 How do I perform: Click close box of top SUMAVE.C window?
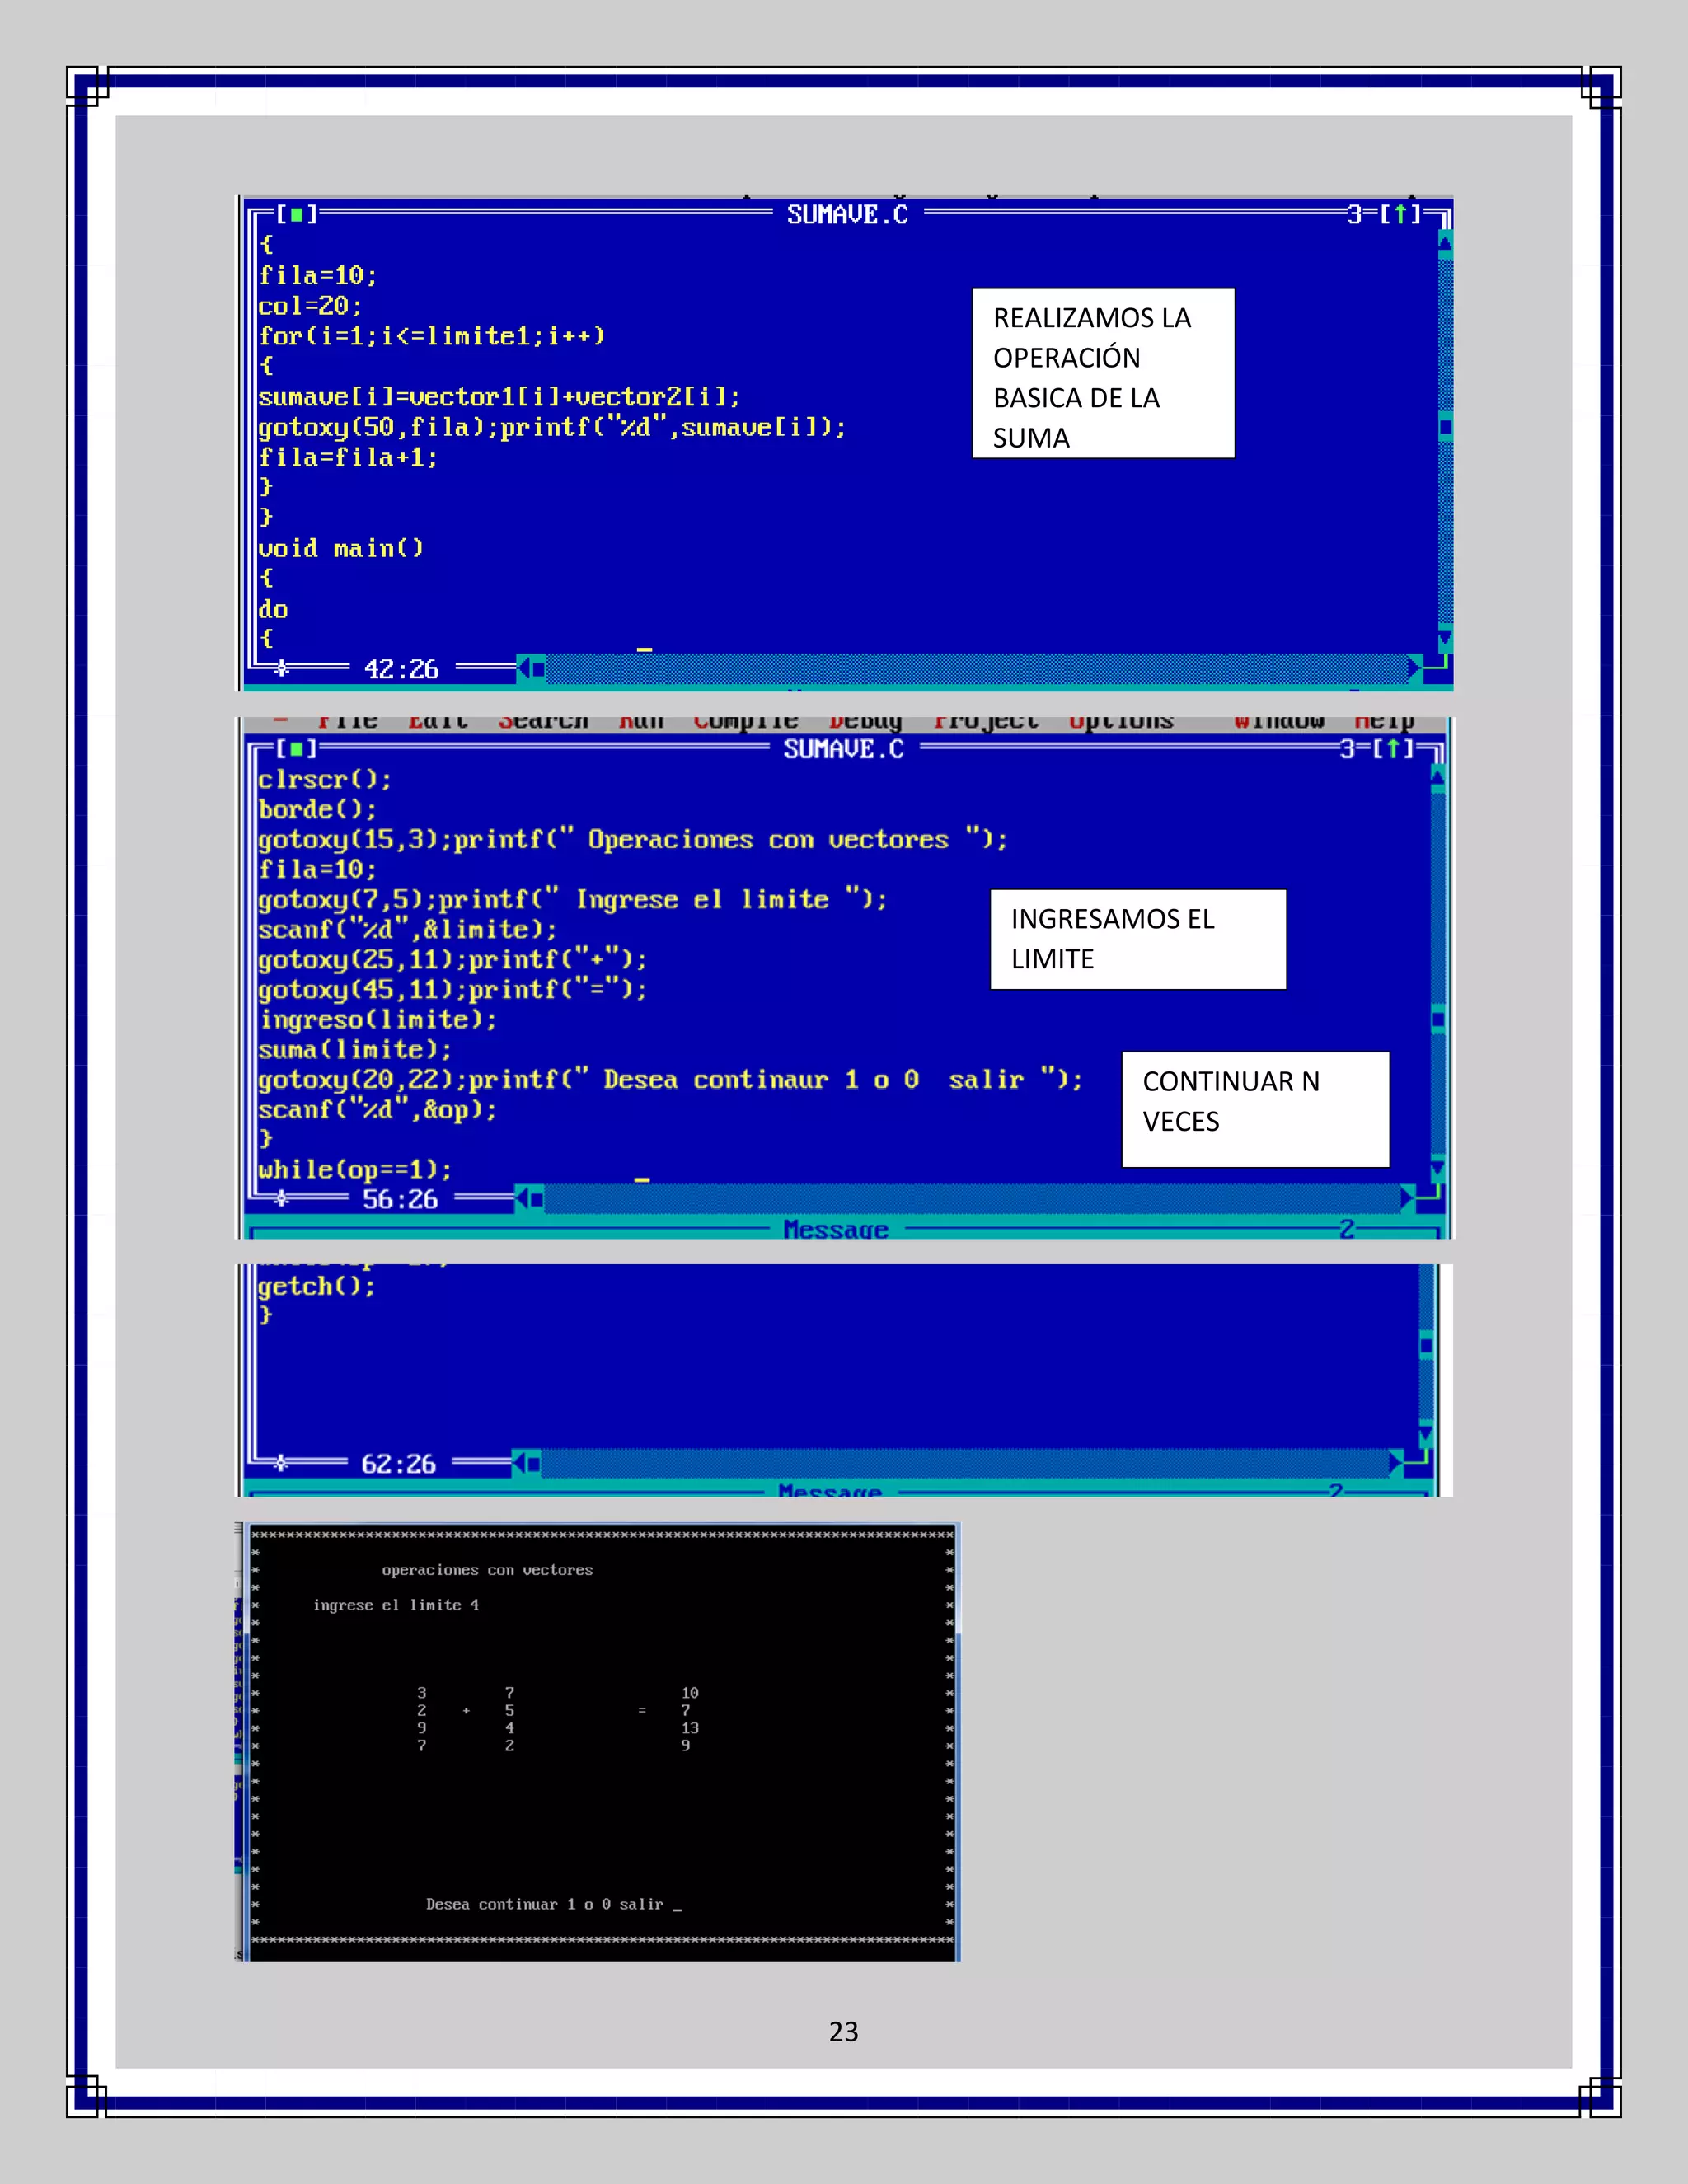coord(296,214)
